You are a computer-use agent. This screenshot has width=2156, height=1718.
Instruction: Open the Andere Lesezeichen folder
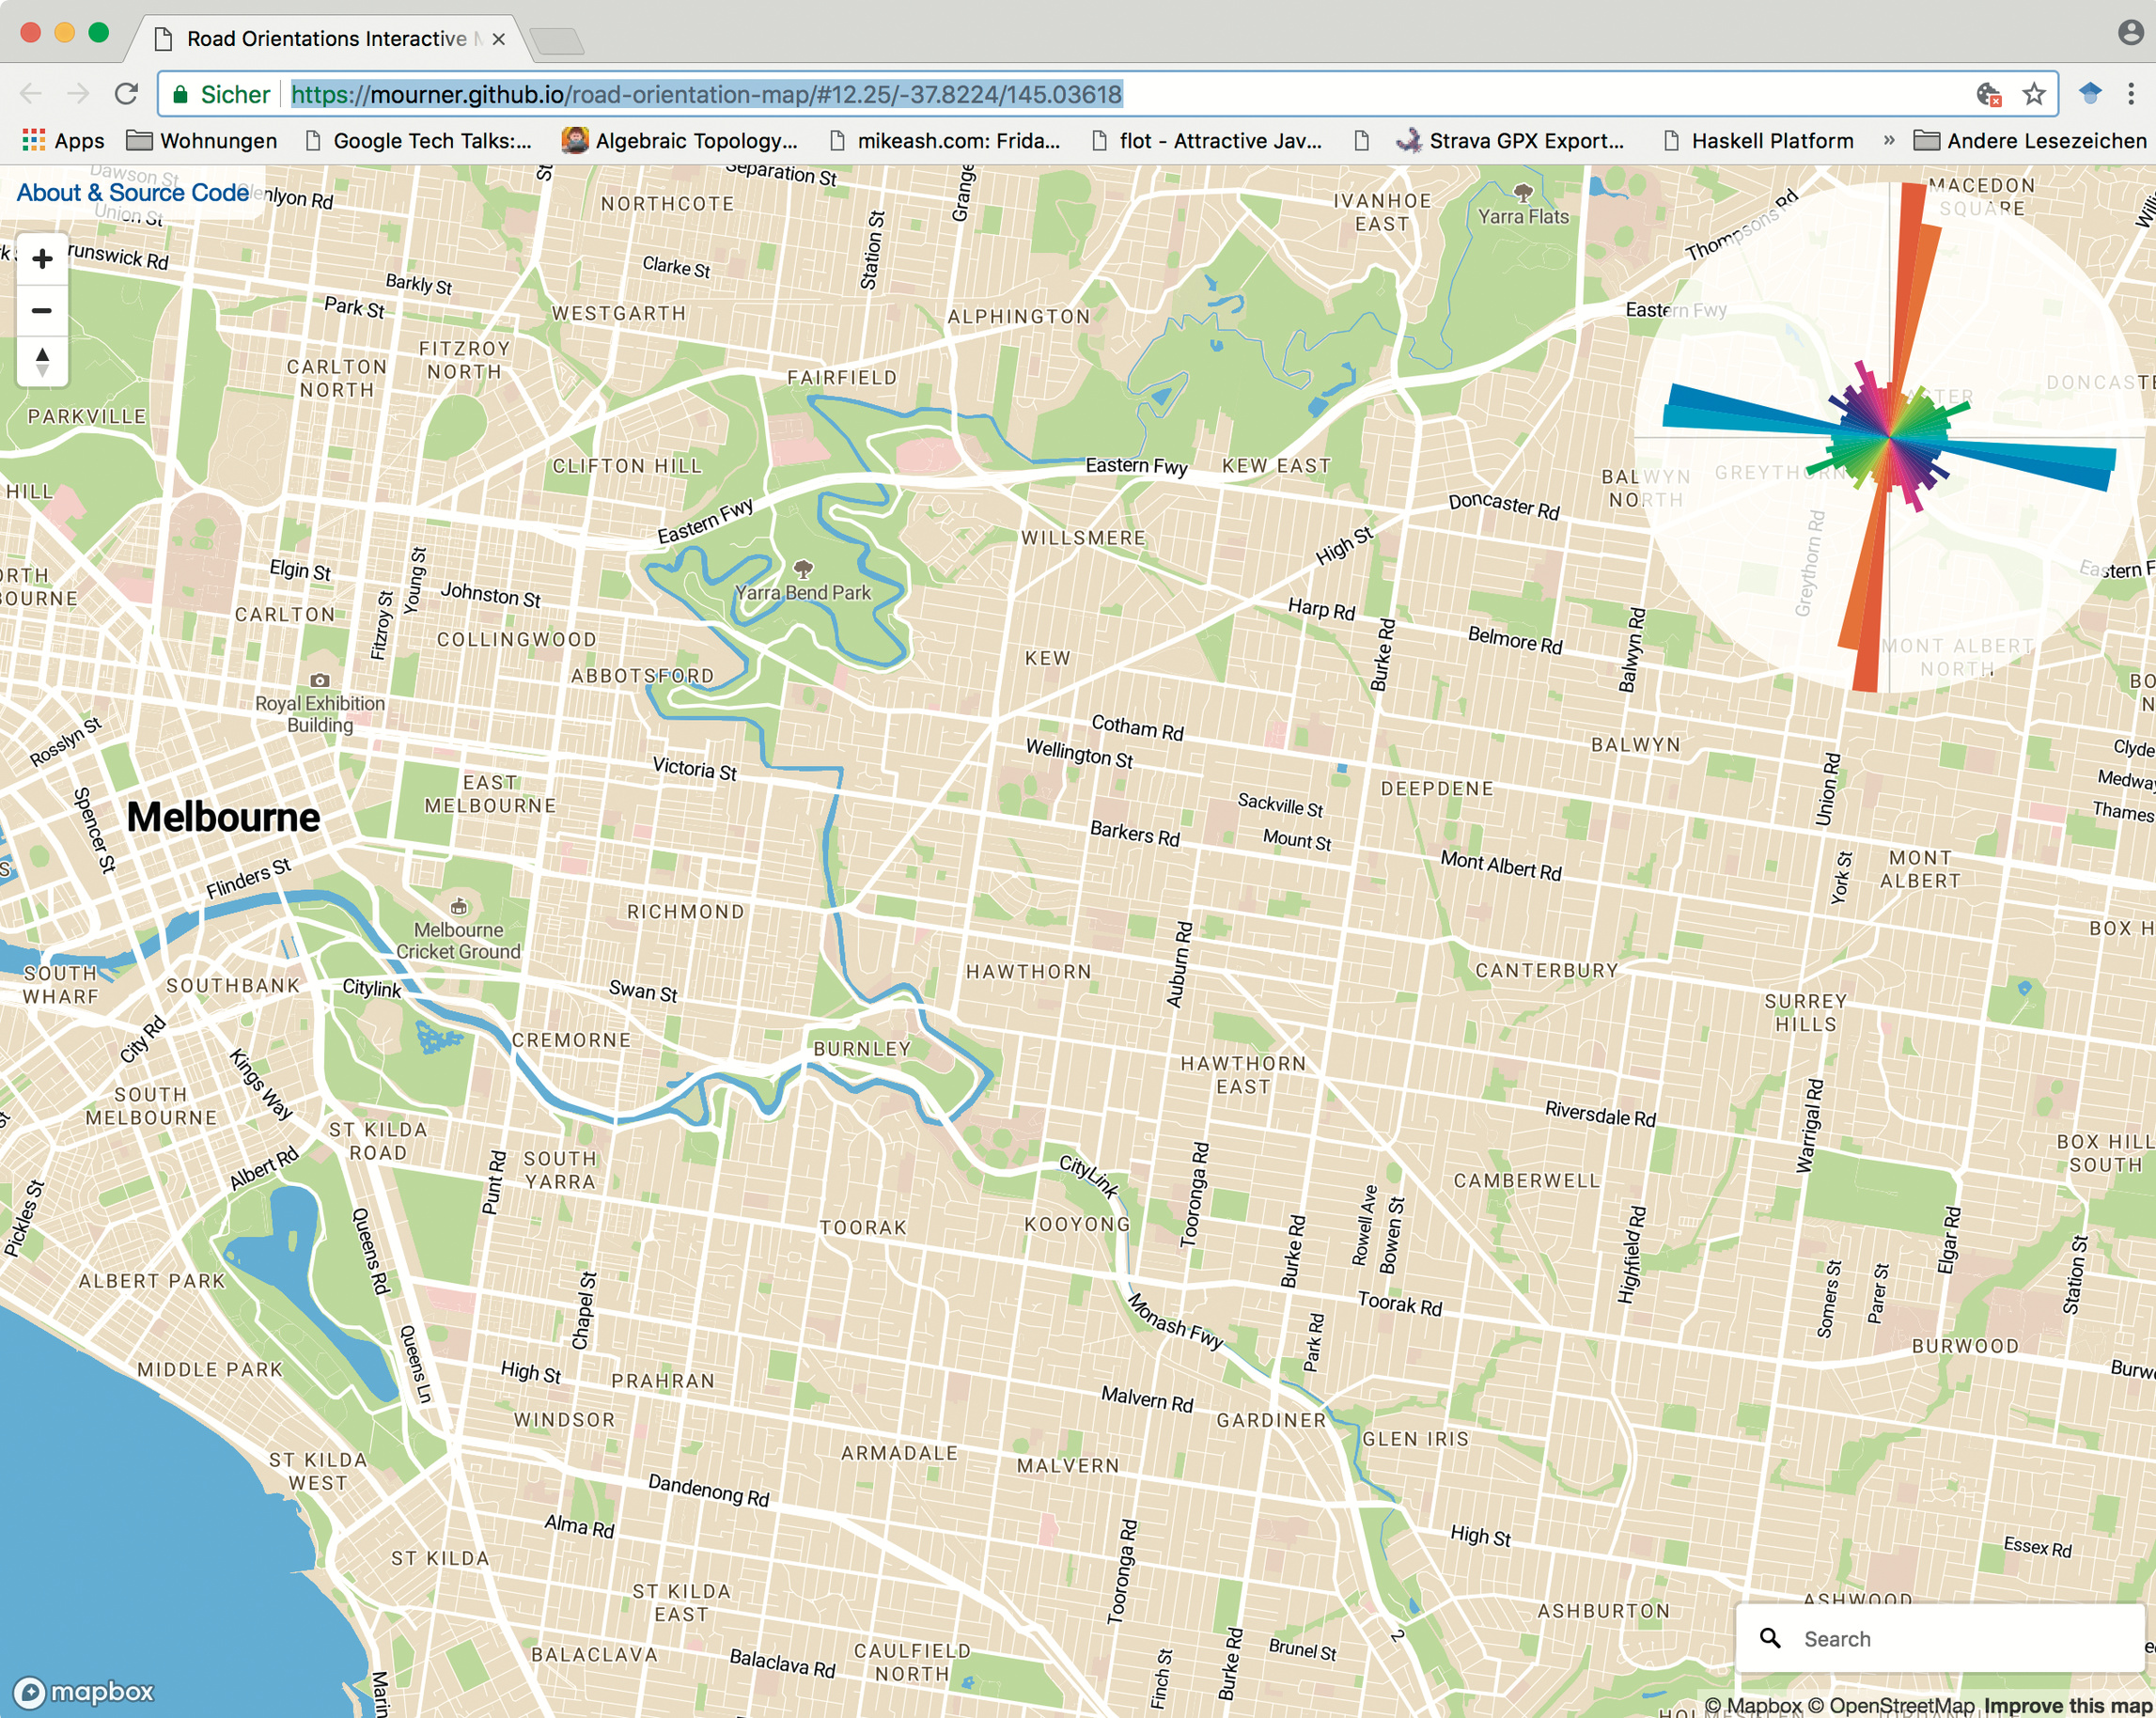(x=2030, y=140)
